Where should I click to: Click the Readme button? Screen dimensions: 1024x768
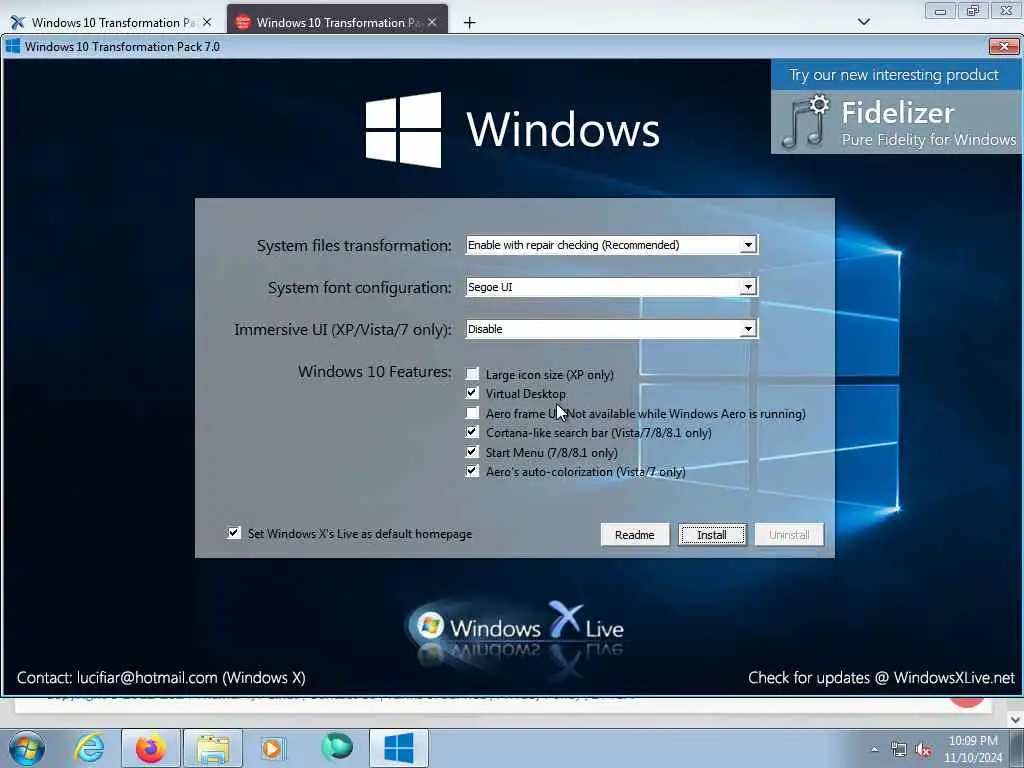[x=635, y=535]
